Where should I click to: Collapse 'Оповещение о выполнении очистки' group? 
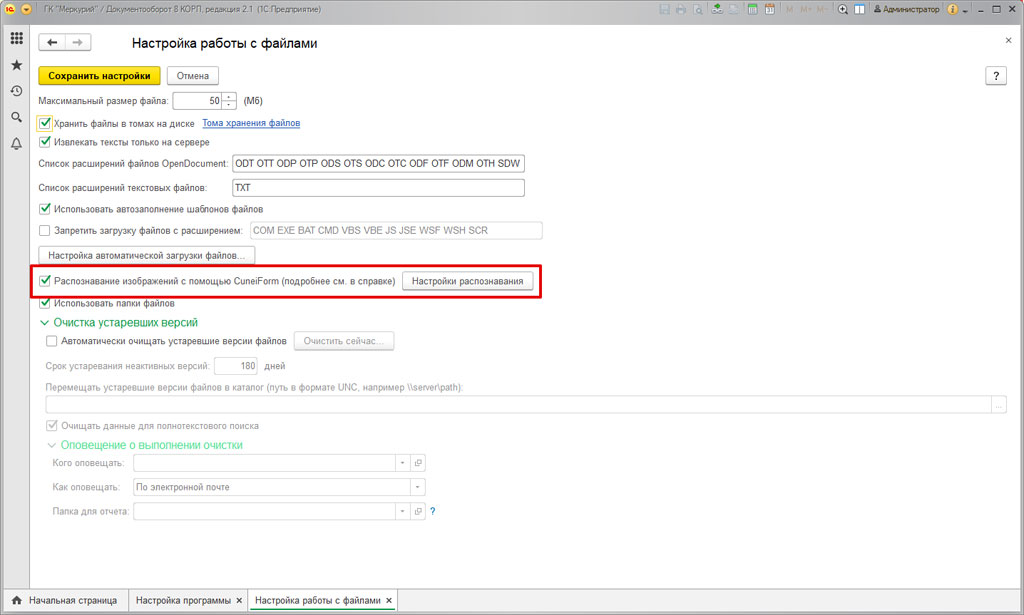pos(52,445)
